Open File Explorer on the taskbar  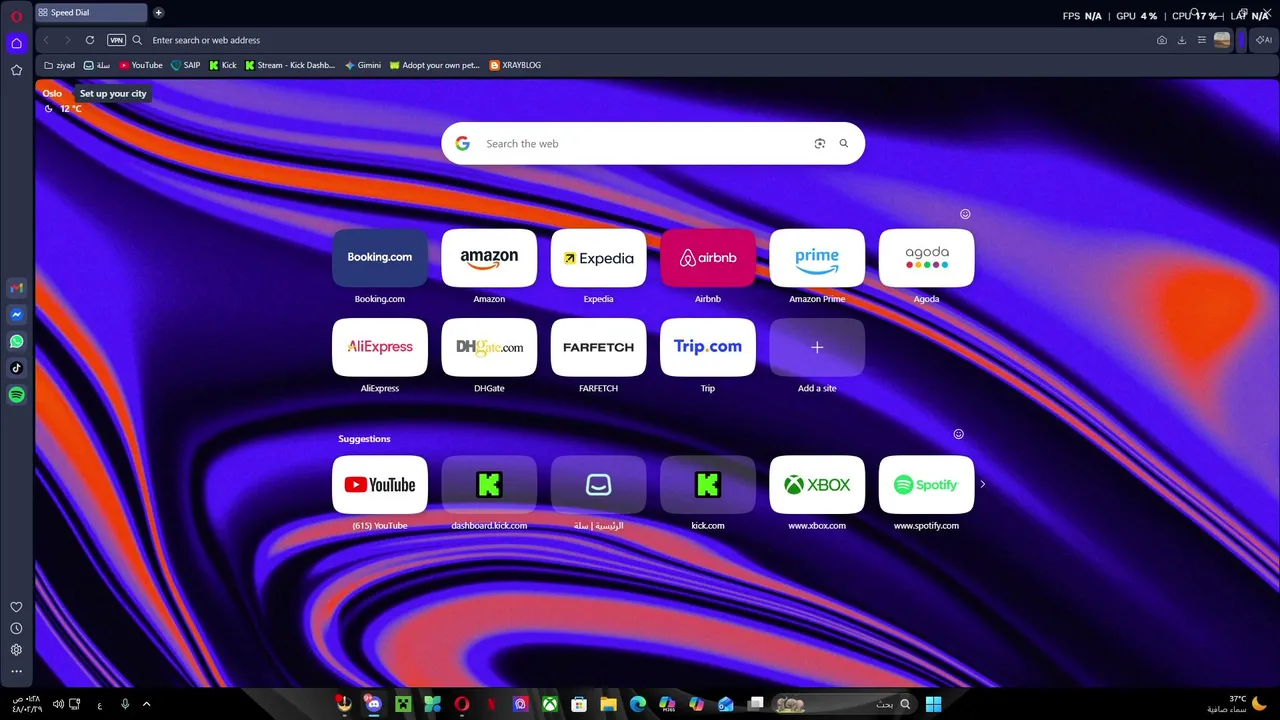tap(608, 704)
